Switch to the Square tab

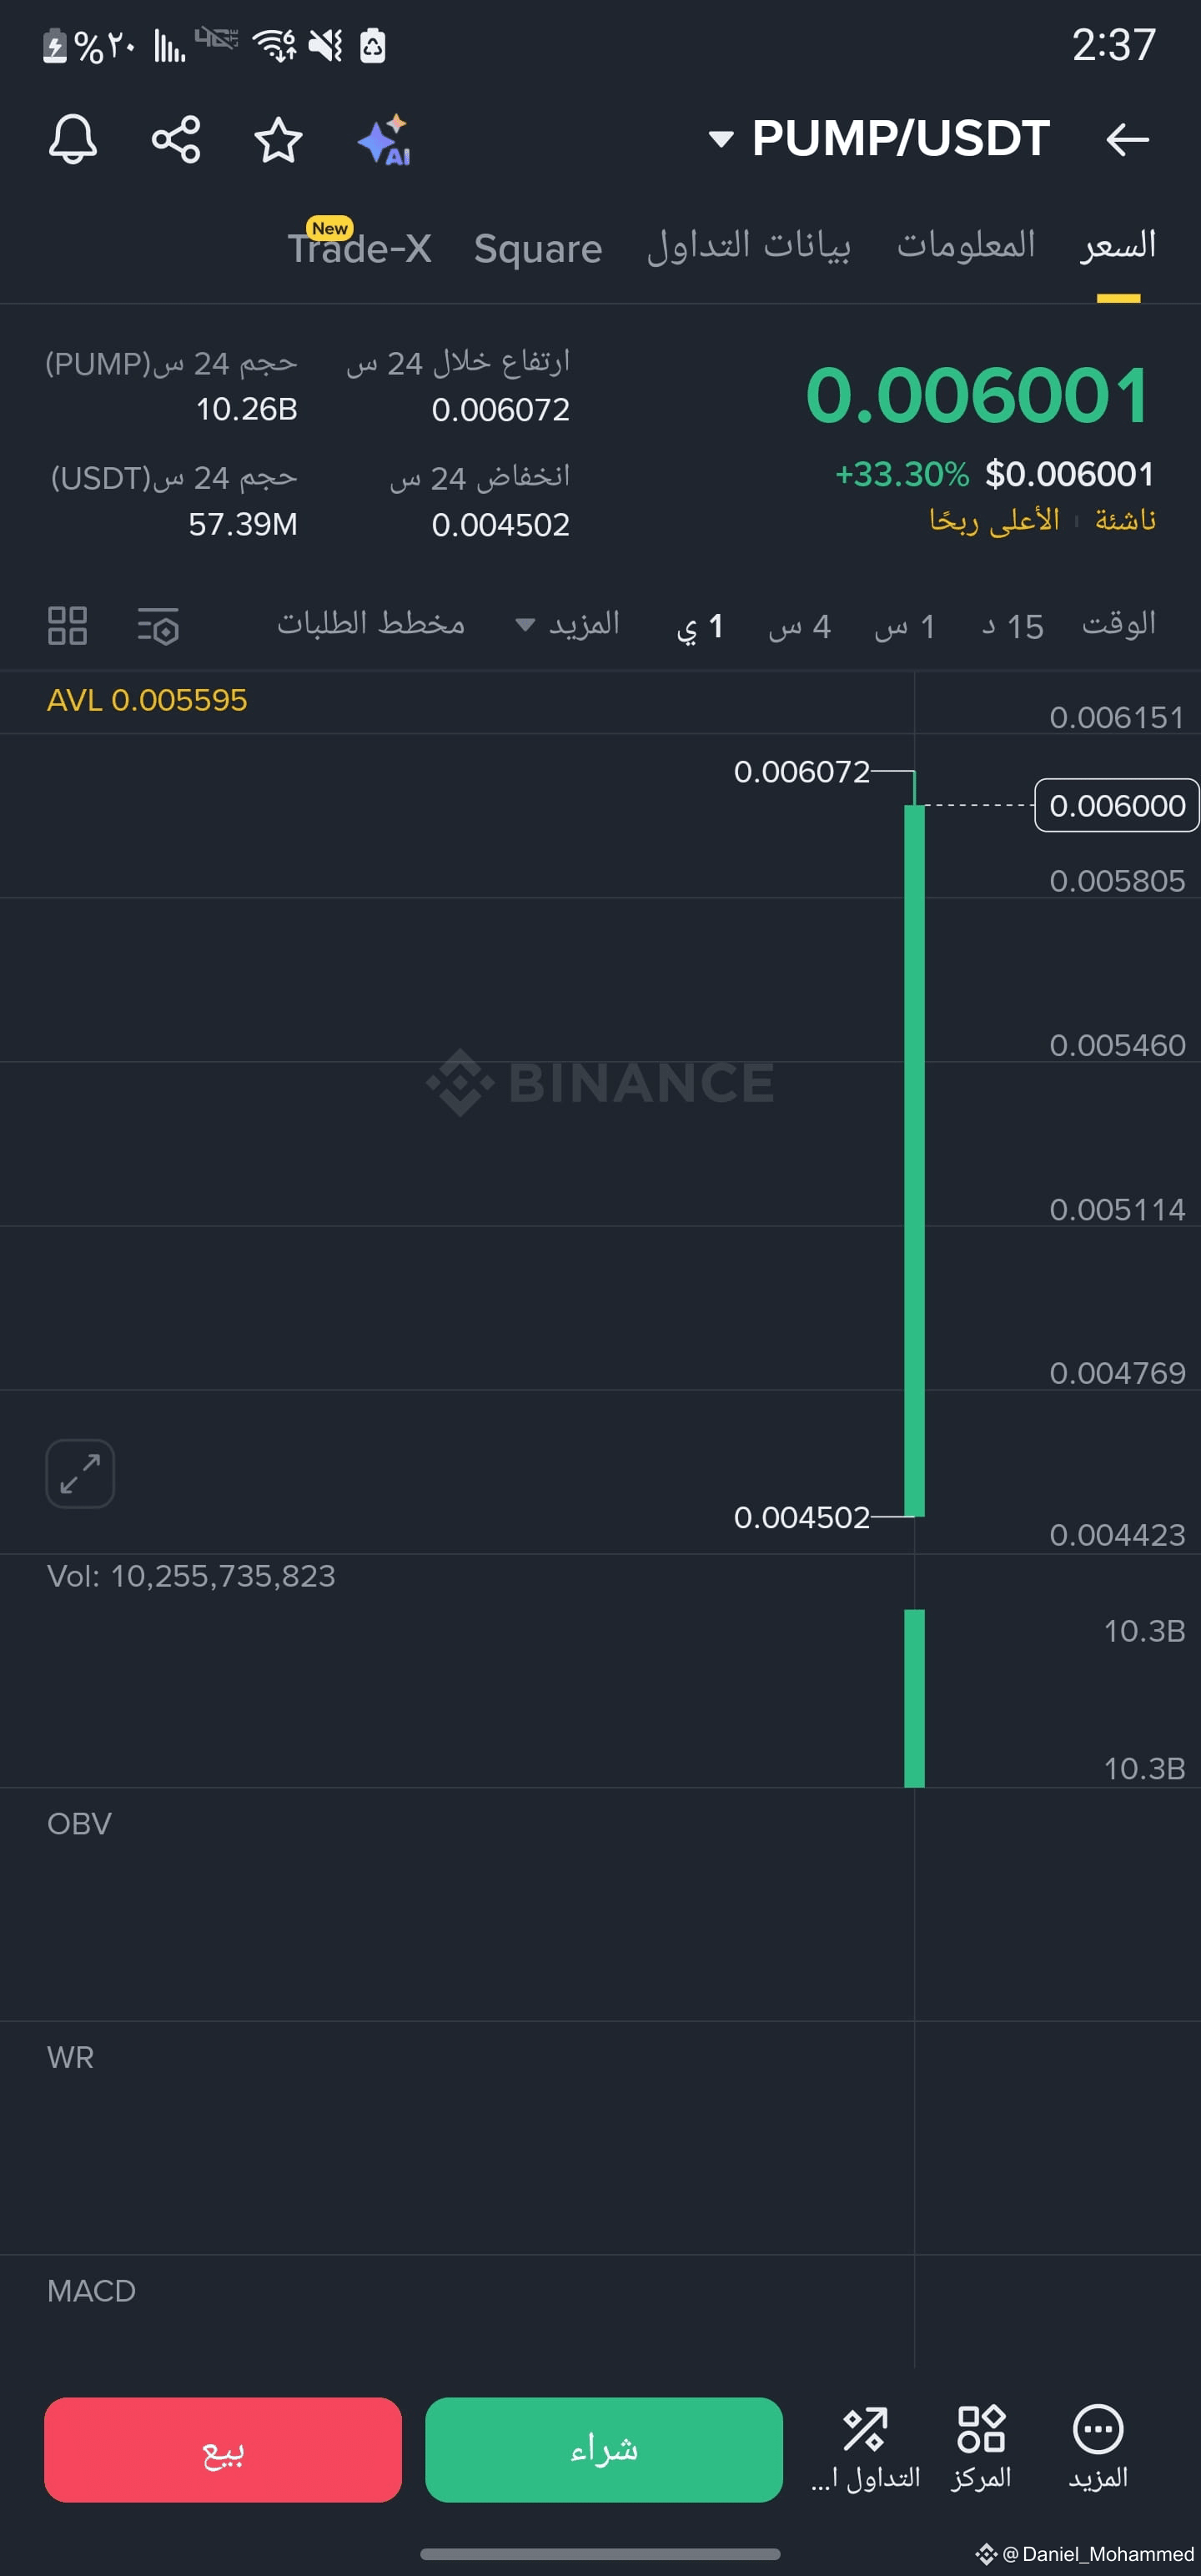[538, 248]
